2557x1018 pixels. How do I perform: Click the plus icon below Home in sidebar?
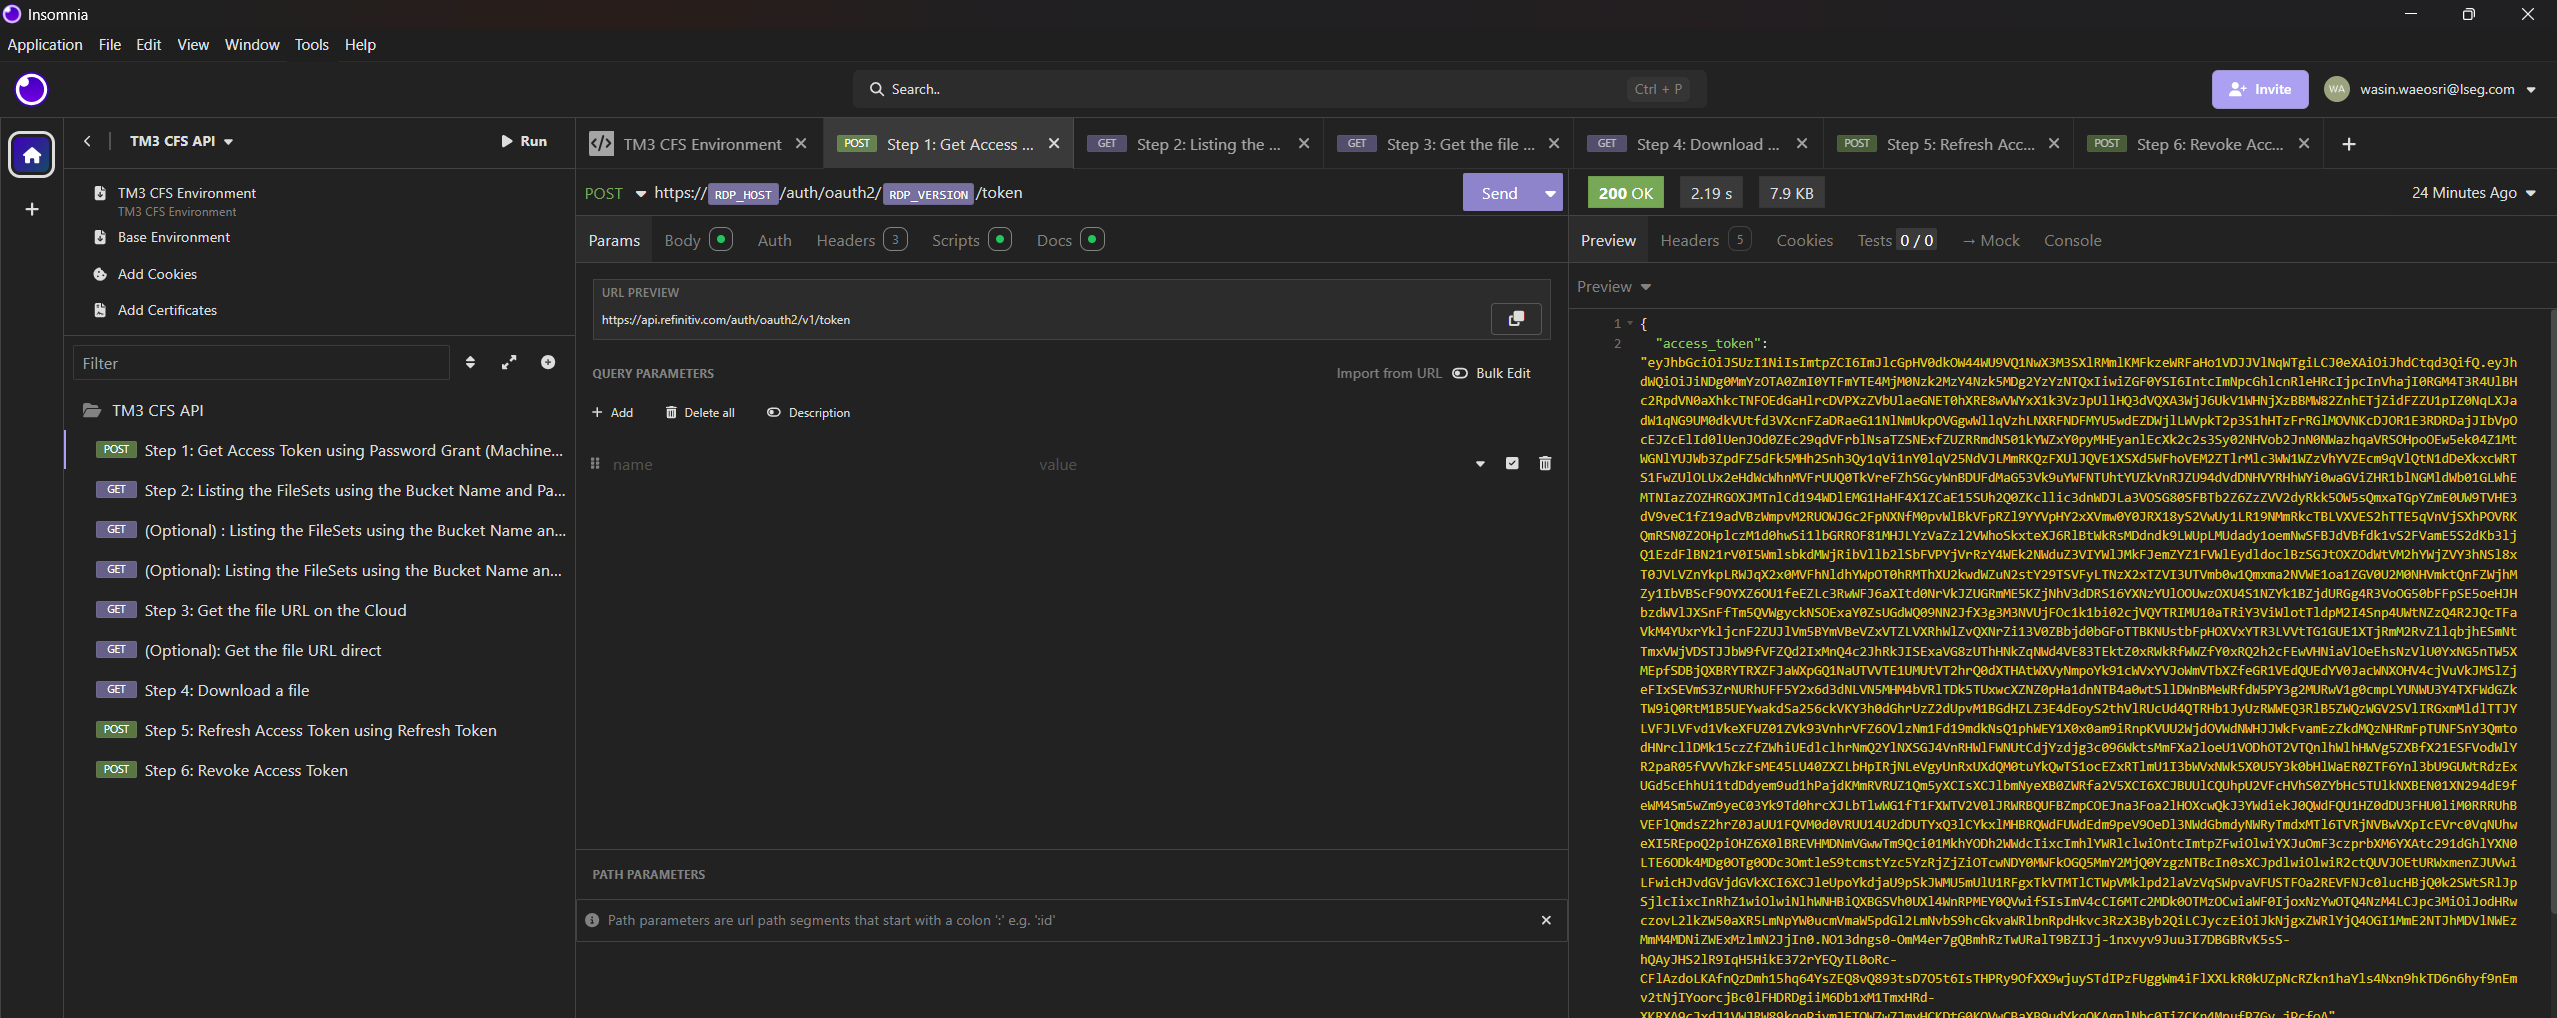(x=32, y=209)
